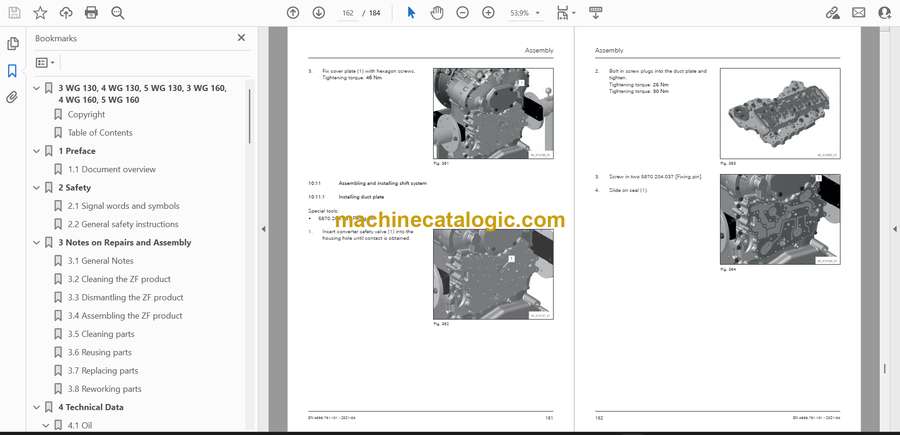The image size is (900, 435).
Task: Click heading 'Installing duct plate'
Action: coord(361,197)
